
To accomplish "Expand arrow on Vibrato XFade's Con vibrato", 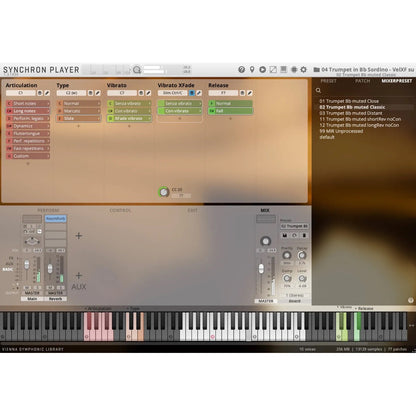I will coord(200,111).
